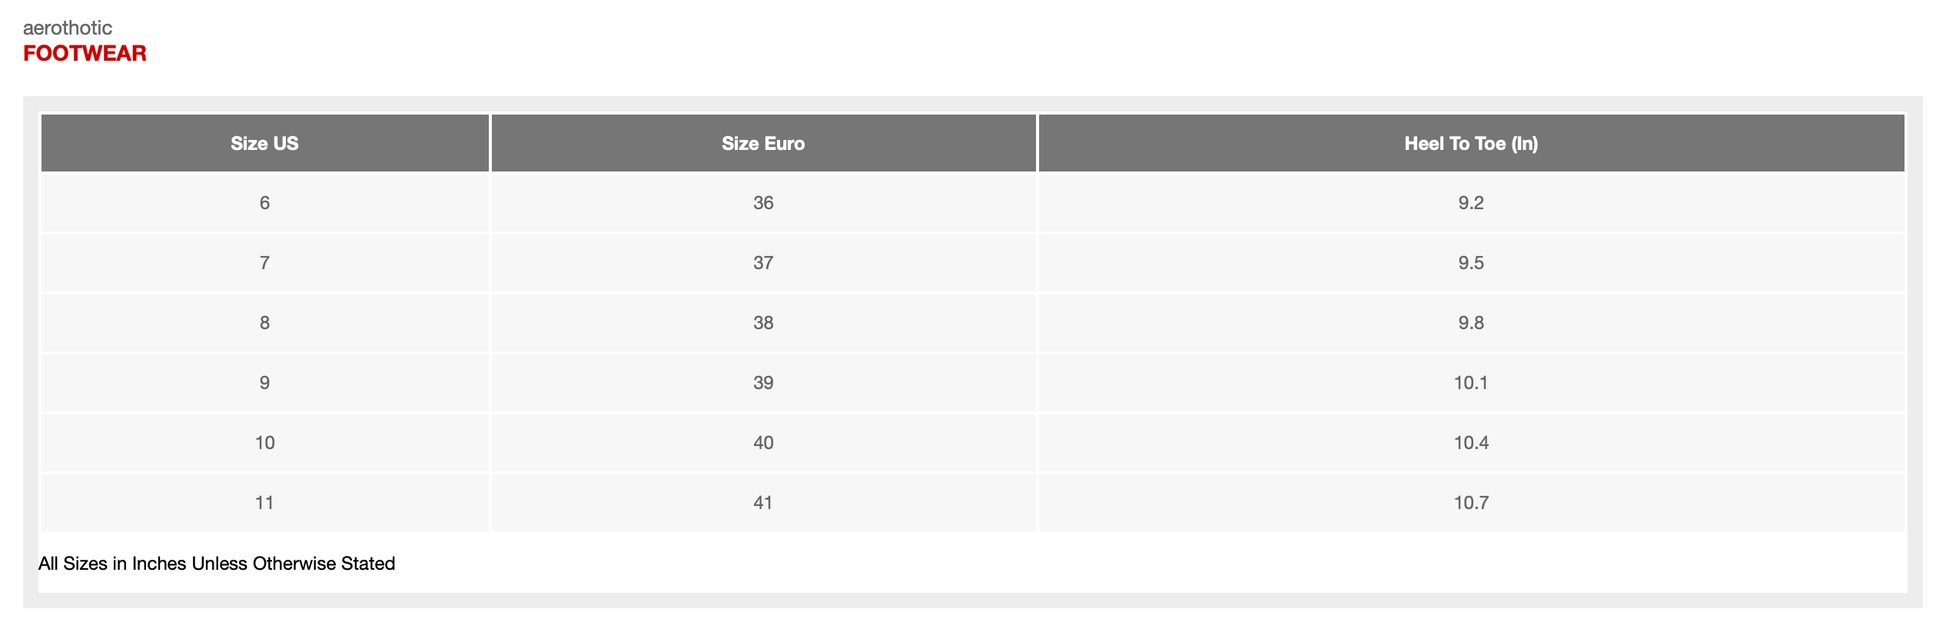
Task: Click the 10.1 heel to toe value
Action: 1471,383
